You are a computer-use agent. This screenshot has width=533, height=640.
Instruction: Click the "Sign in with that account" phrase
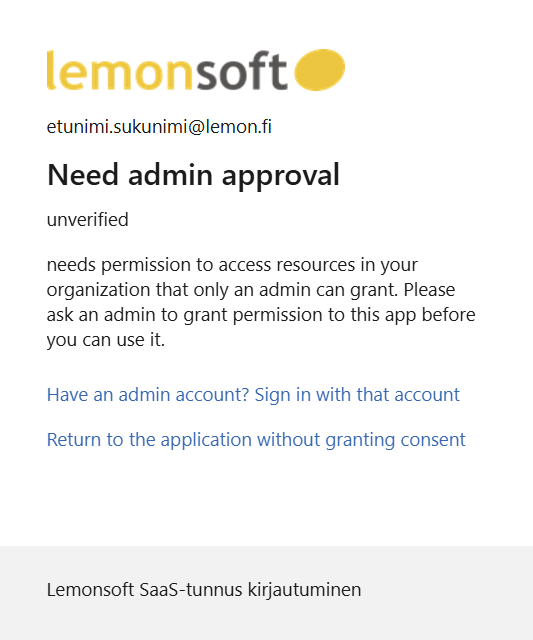[x=357, y=395]
